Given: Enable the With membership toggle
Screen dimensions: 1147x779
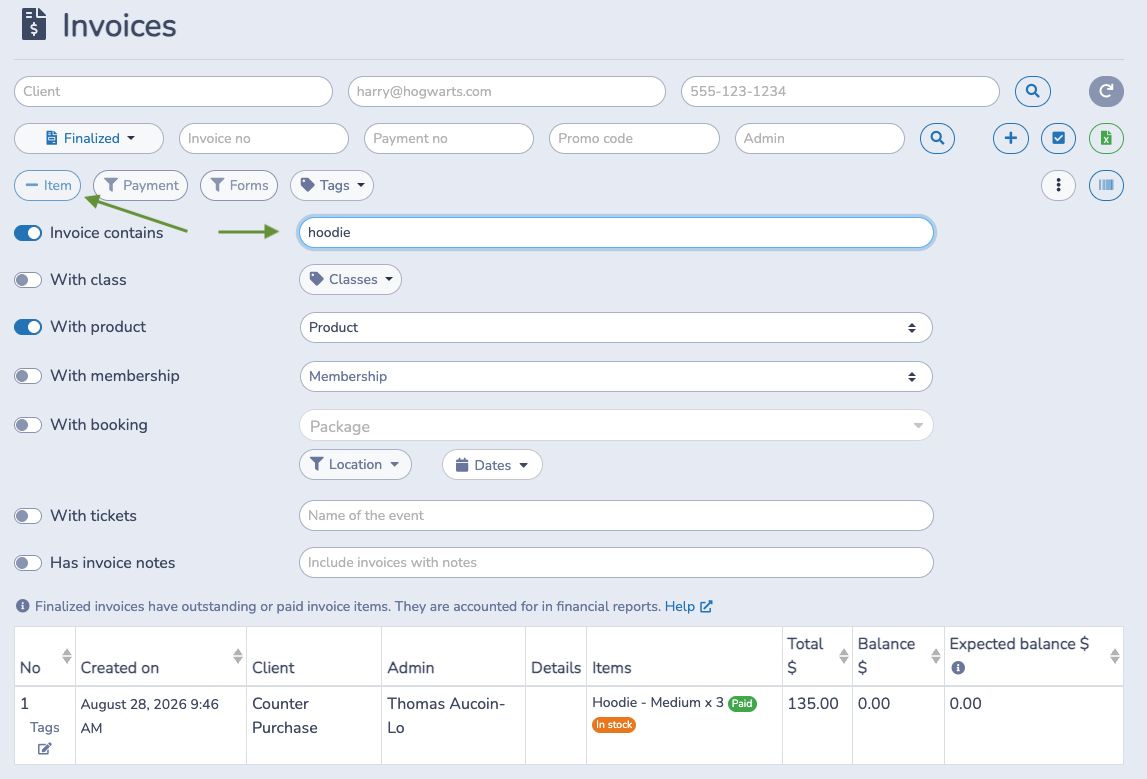Looking at the screenshot, I should [x=28, y=376].
